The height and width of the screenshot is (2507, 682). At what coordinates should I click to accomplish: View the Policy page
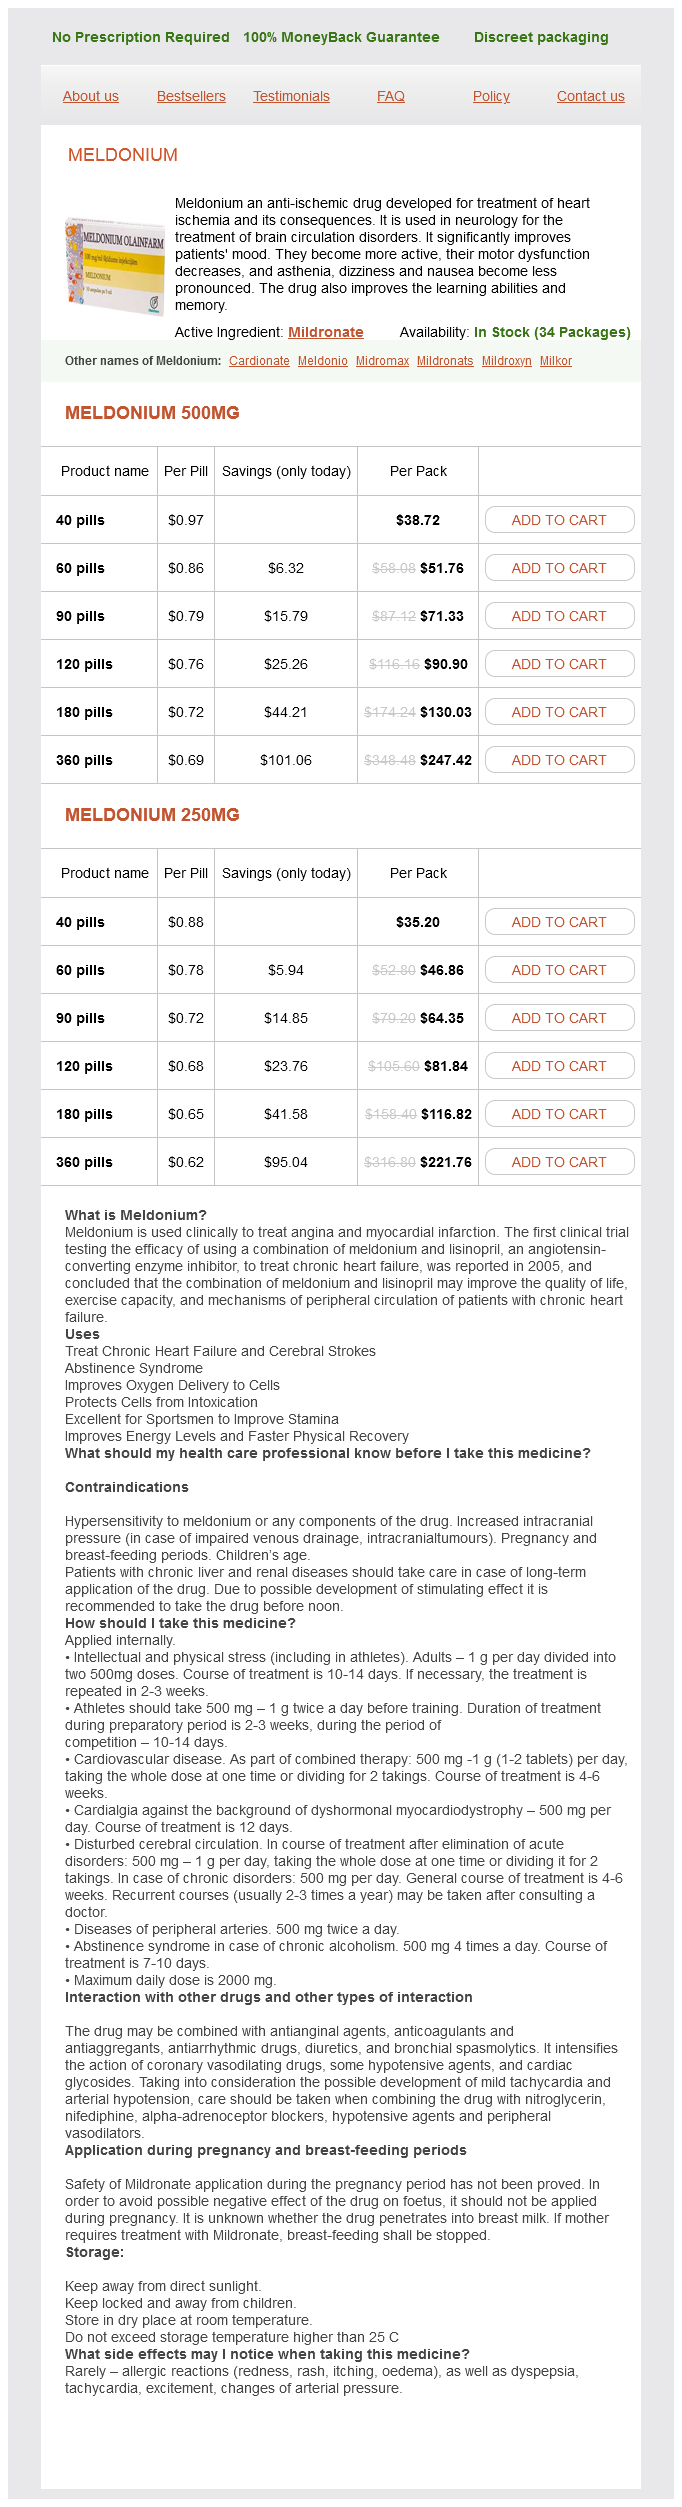coord(491,97)
